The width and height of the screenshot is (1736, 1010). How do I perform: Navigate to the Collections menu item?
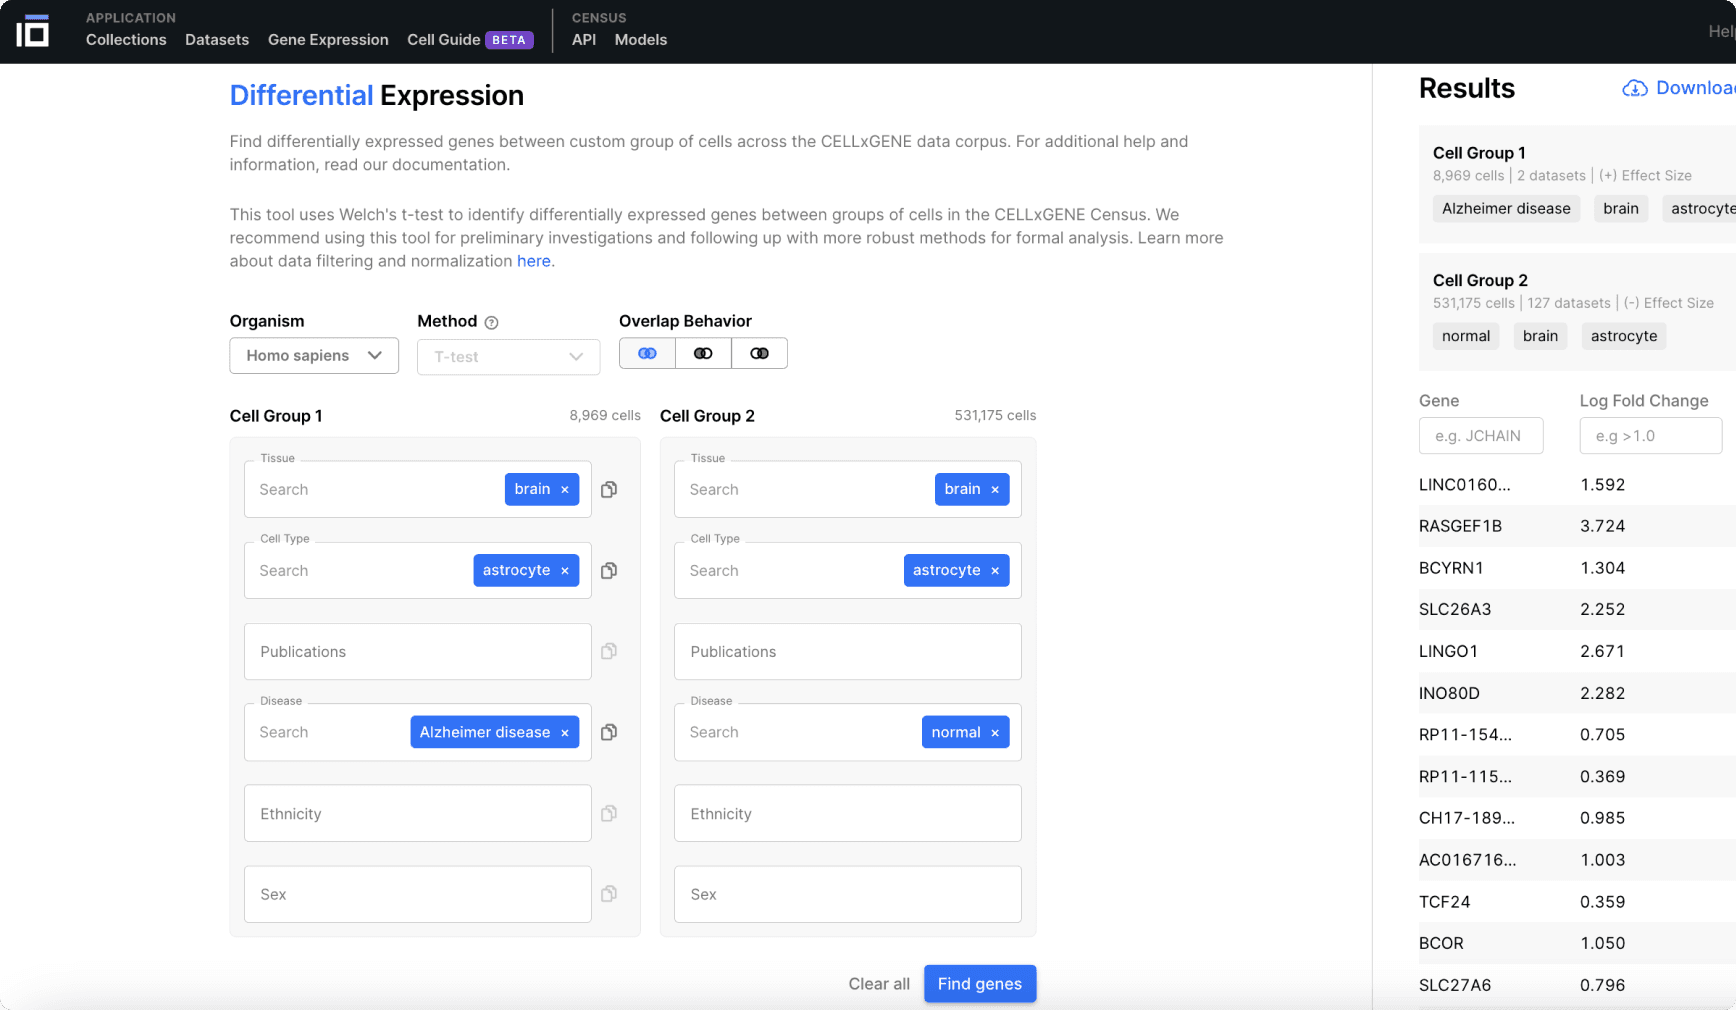(126, 39)
